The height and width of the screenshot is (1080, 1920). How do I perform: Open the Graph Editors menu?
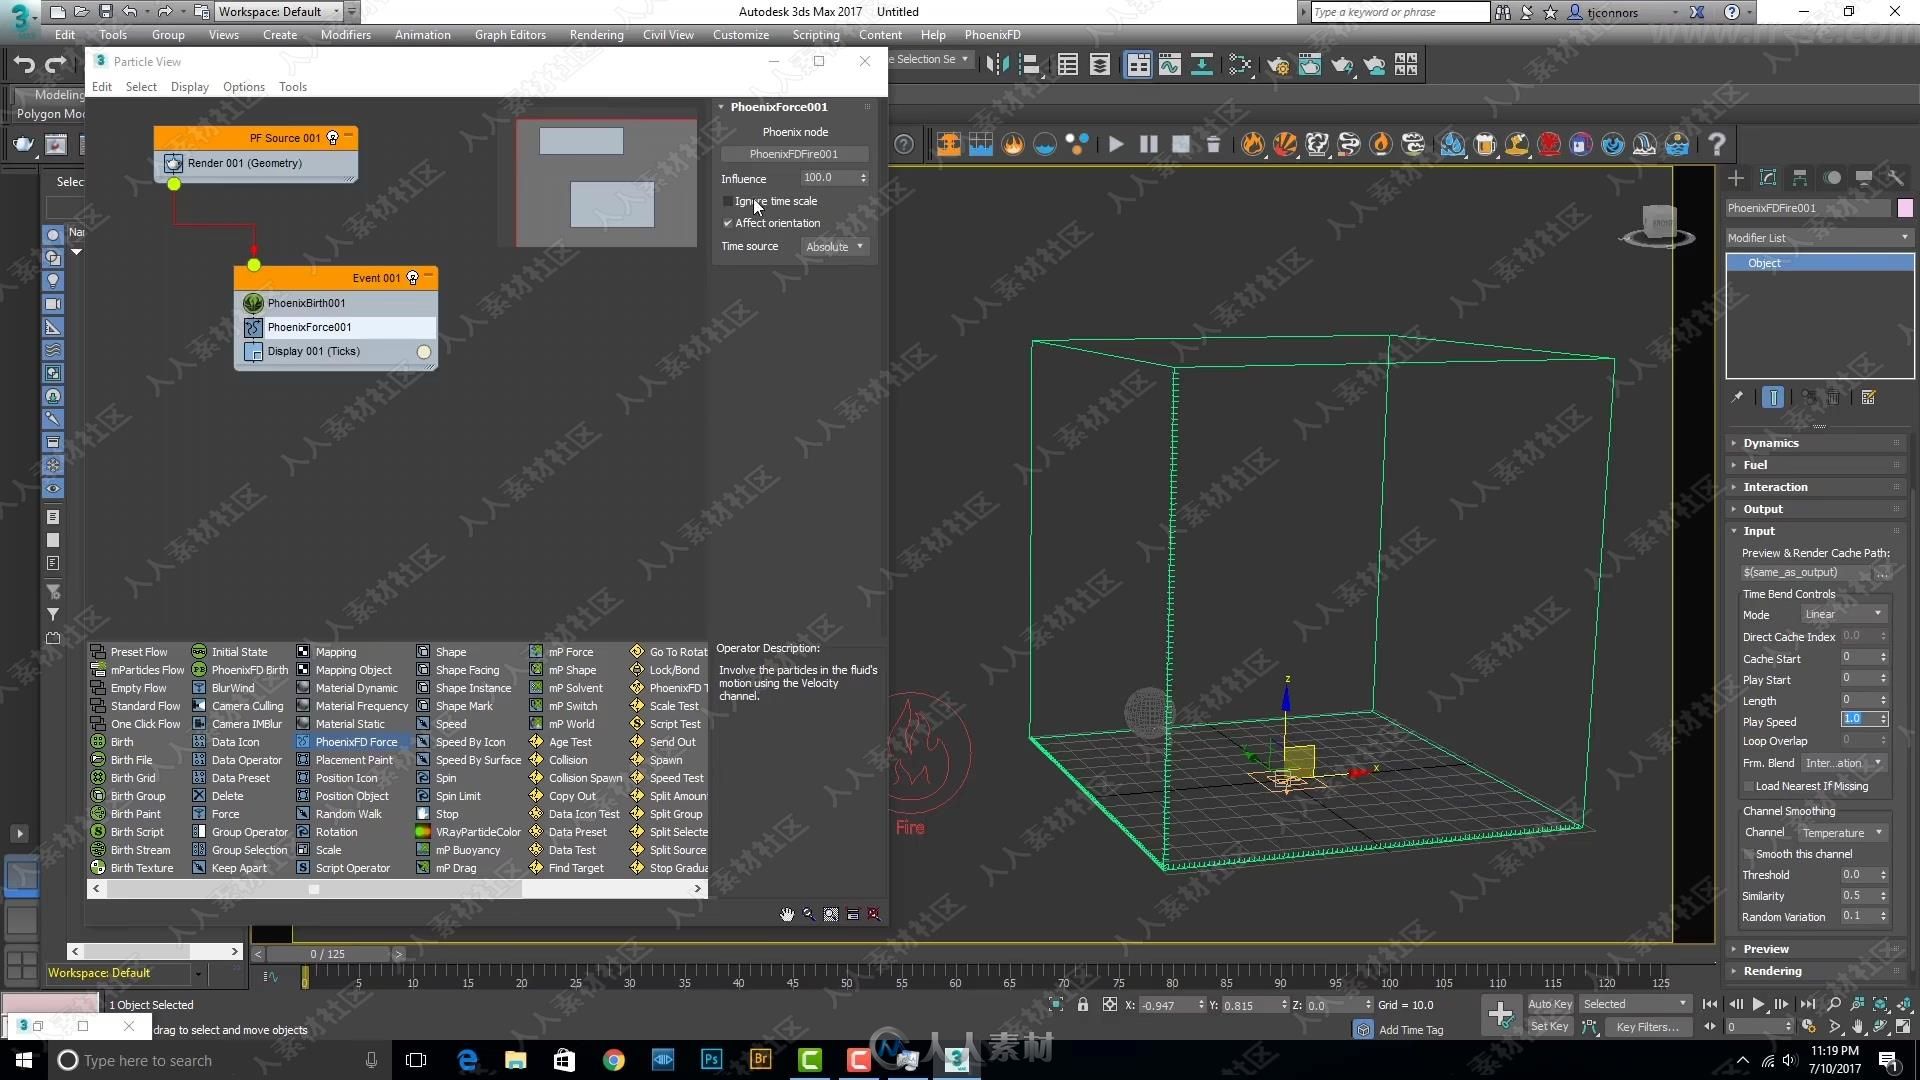[x=510, y=34]
